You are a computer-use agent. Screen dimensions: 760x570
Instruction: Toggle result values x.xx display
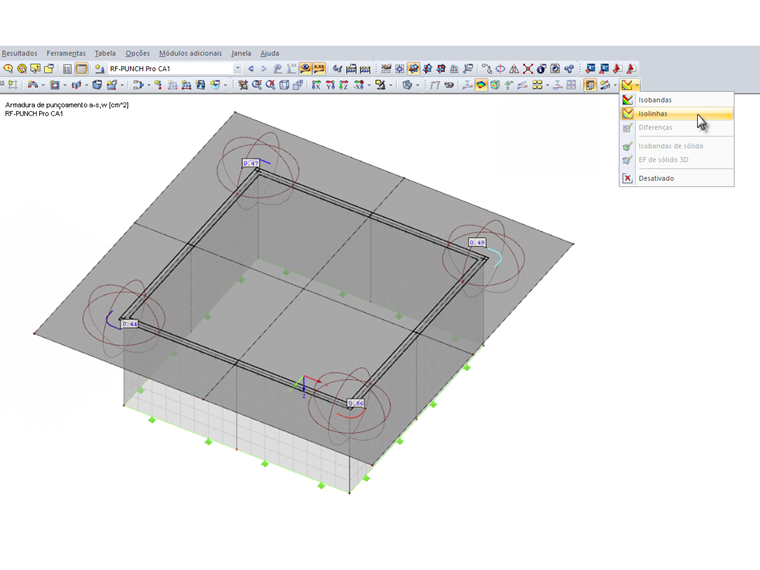tap(319, 68)
